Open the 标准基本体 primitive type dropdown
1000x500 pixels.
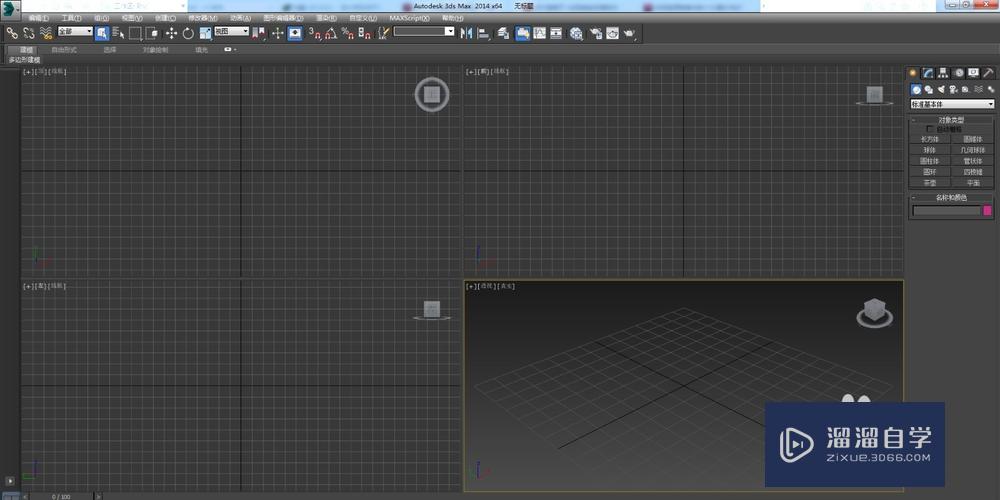coord(952,104)
